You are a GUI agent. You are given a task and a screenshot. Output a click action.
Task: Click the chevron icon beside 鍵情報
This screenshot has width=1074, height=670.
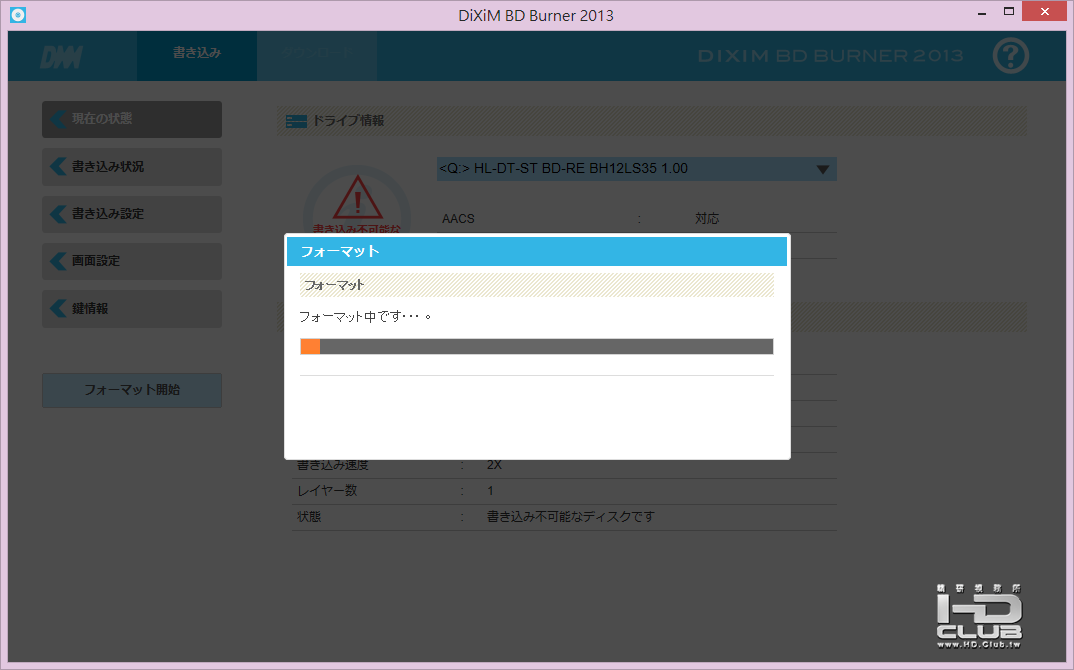[x=58, y=308]
